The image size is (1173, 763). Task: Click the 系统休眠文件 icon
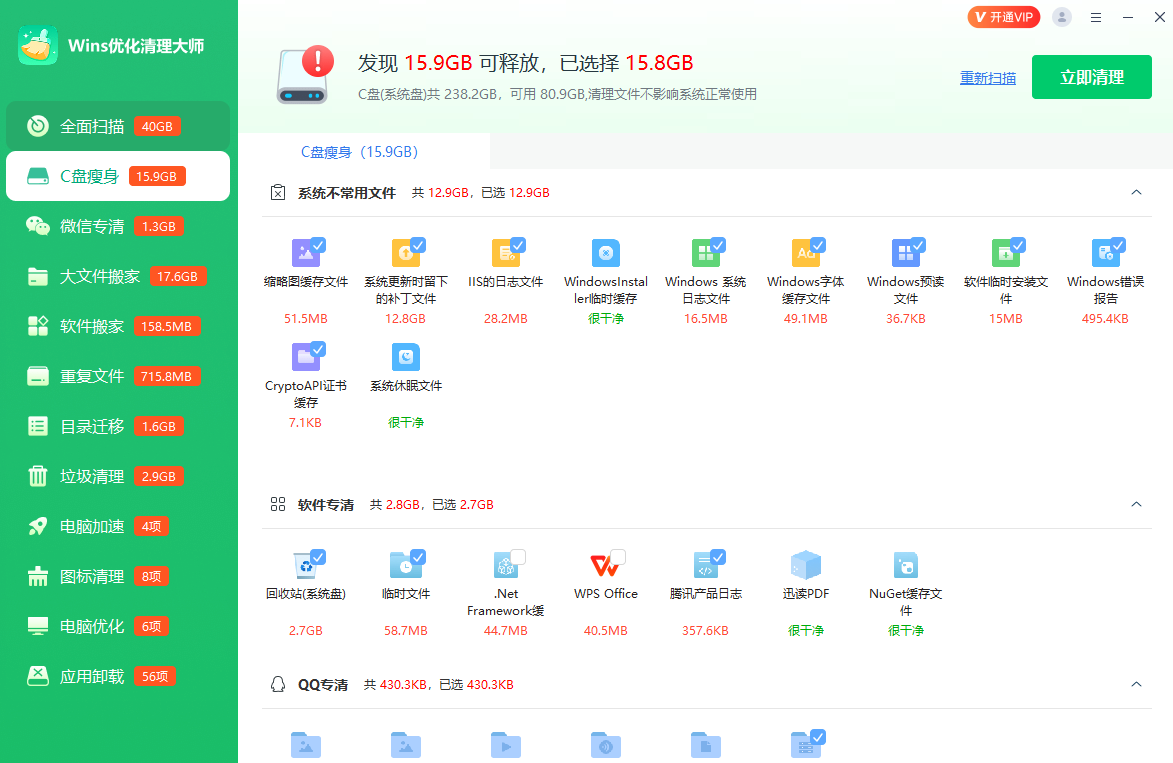pyautogui.click(x=405, y=358)
